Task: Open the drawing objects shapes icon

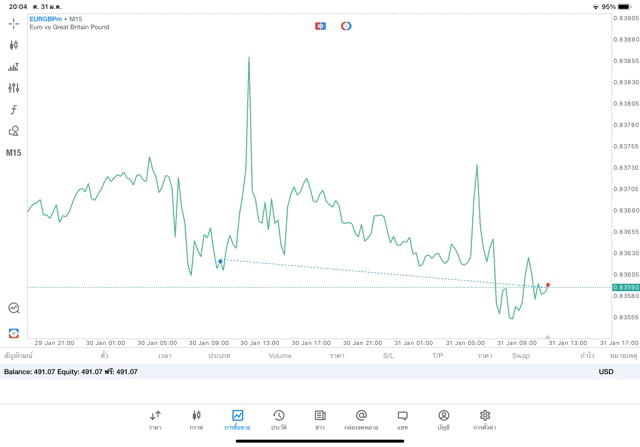Action: click(14, 131)
